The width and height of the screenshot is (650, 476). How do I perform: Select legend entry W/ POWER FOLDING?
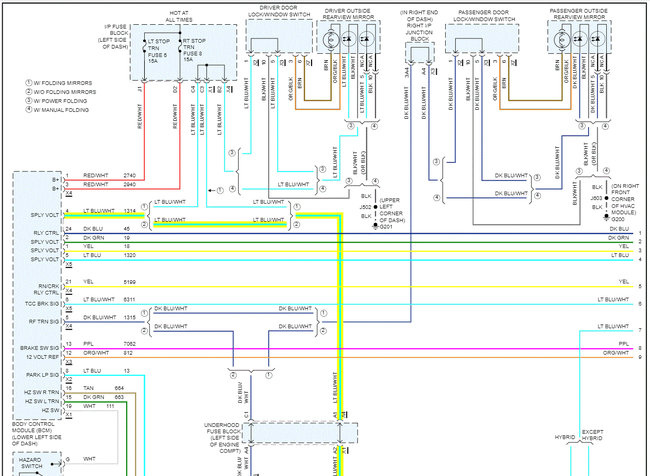(x=56, y=101)
